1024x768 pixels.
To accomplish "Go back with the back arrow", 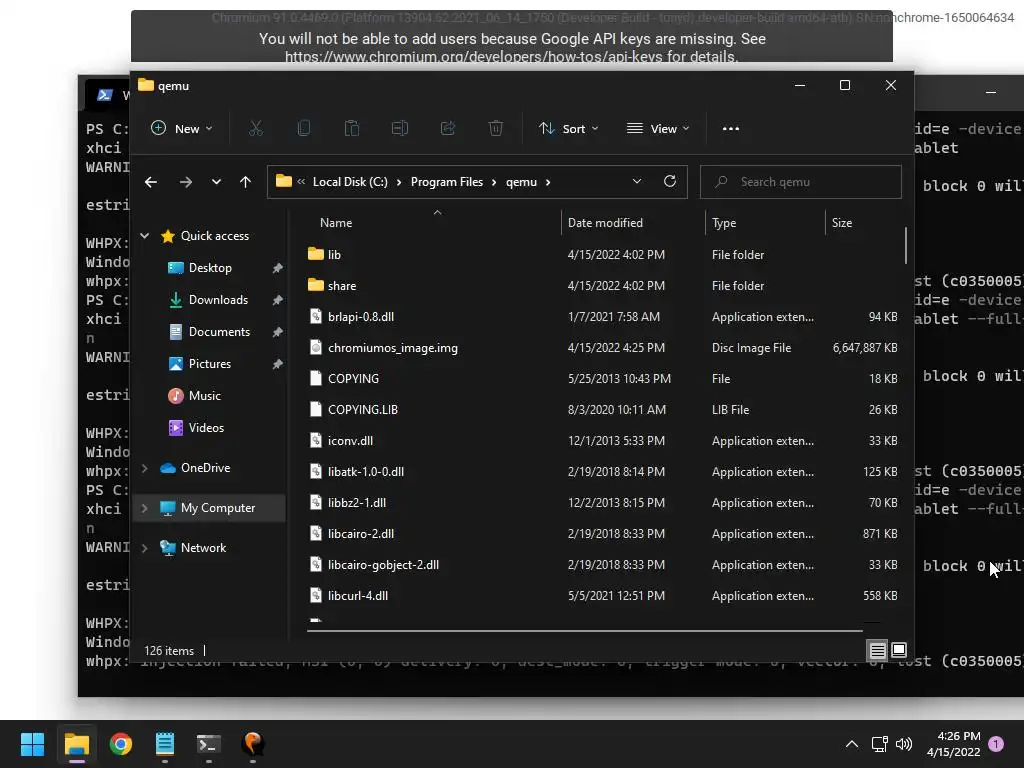I will (x=151, y=182).
